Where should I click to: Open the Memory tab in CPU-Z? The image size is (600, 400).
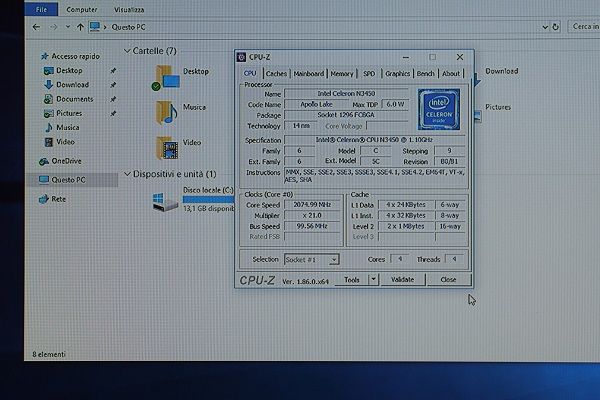(342, 73)
